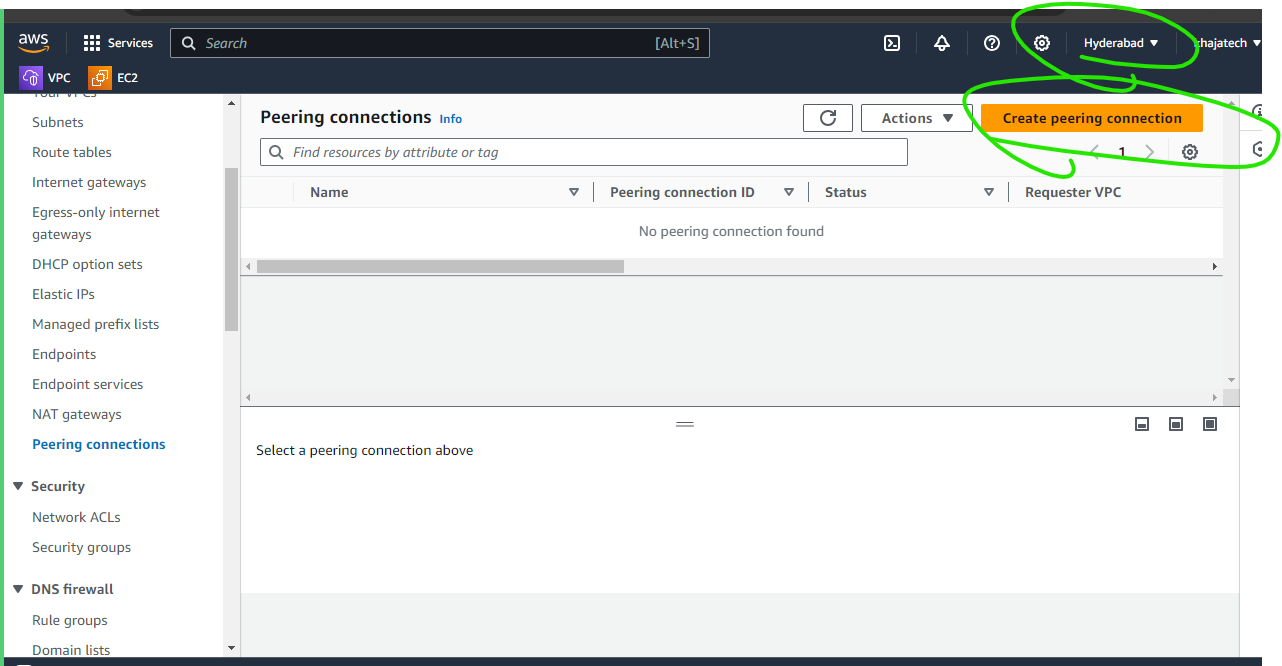Viewport: 1282px width, 666px height.
Task: Open Subnets in the sidebar
Action: (58, 122)
